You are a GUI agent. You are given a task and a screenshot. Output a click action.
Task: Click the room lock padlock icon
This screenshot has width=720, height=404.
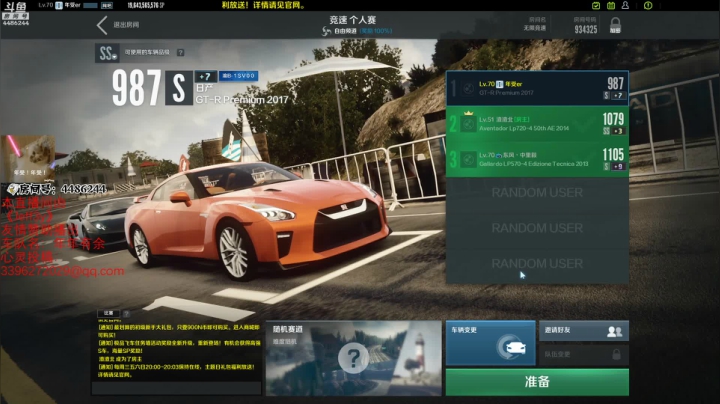(x=615, y=25)
